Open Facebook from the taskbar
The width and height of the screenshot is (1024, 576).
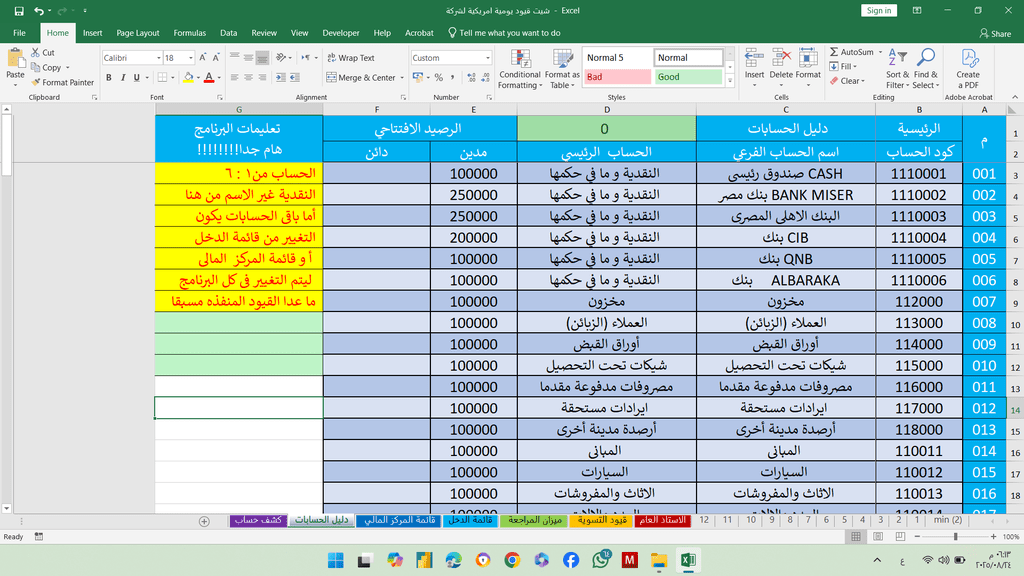(x=571, y=560)
